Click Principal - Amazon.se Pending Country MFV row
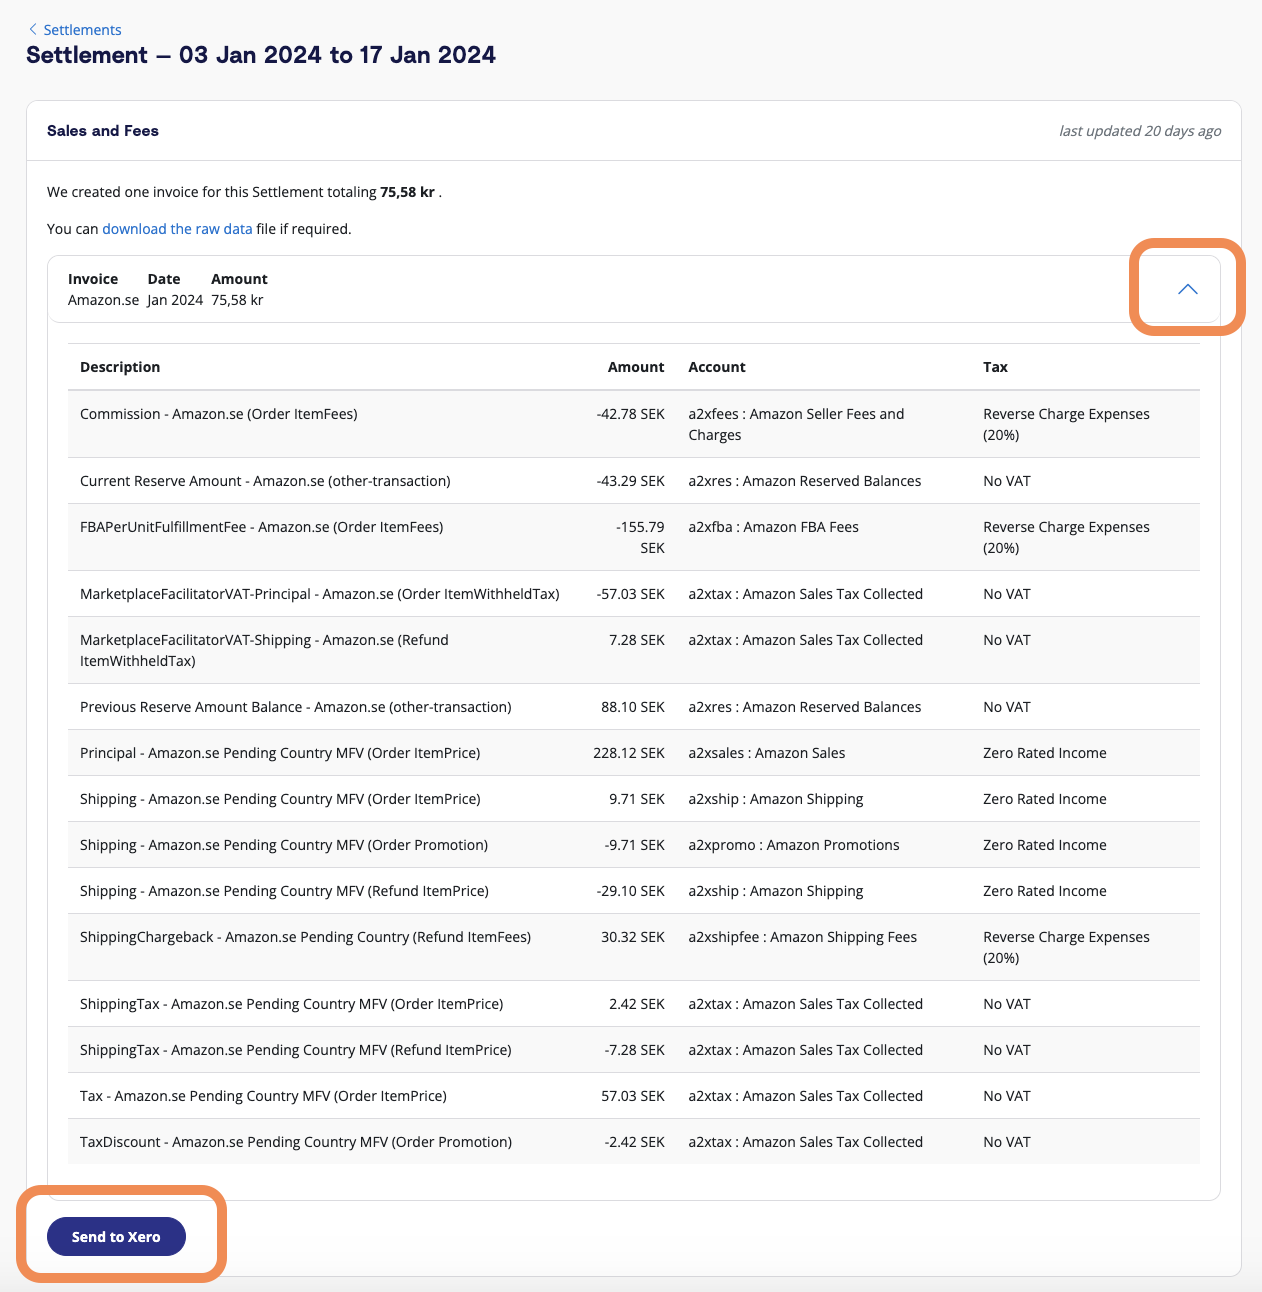Screen dimensions: 1262x1292 (634, 753)
